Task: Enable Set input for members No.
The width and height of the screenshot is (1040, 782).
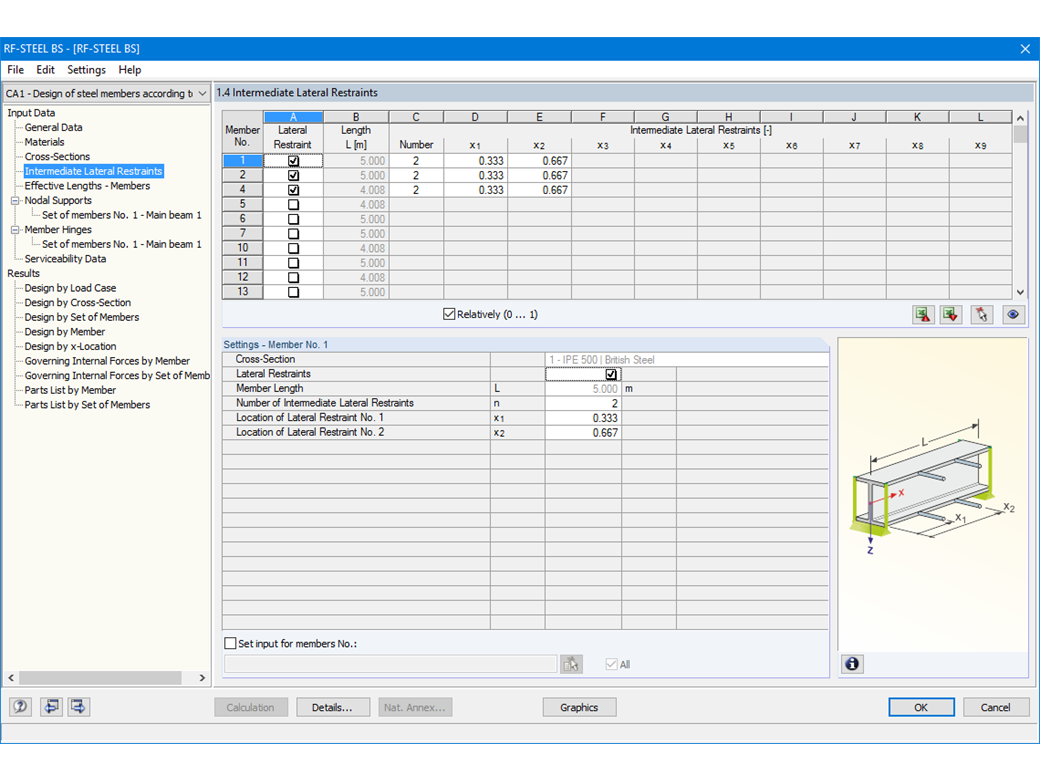Action: 230,643
